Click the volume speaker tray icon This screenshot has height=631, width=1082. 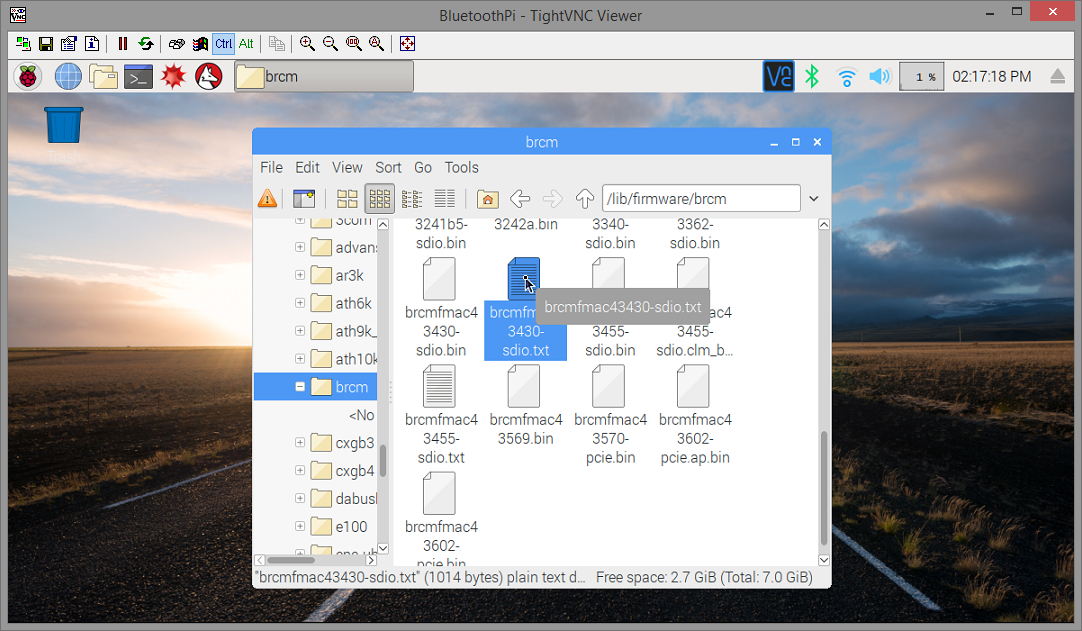[880, 77]
